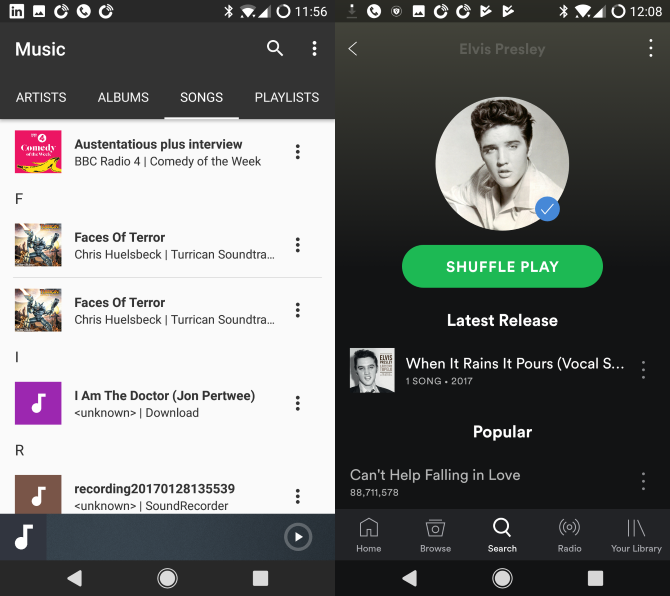The width and height of the screenshot is (670, 596).
Task: Go back from Elvis Presley page
Action: pyautogui.click(x=353, y=49)
